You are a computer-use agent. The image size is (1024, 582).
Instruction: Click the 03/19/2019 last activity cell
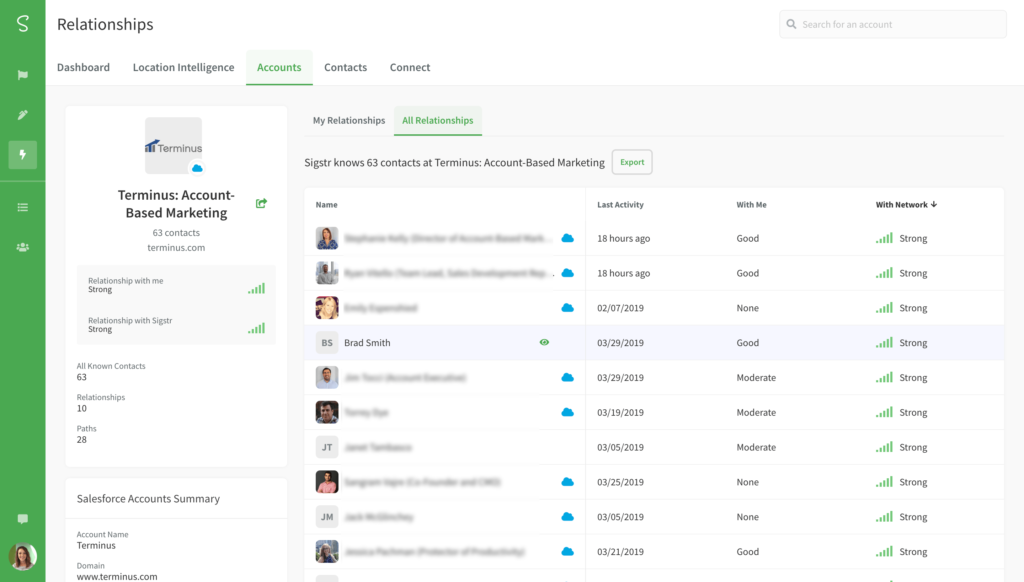pyautogui.click(x=620, y=412)
